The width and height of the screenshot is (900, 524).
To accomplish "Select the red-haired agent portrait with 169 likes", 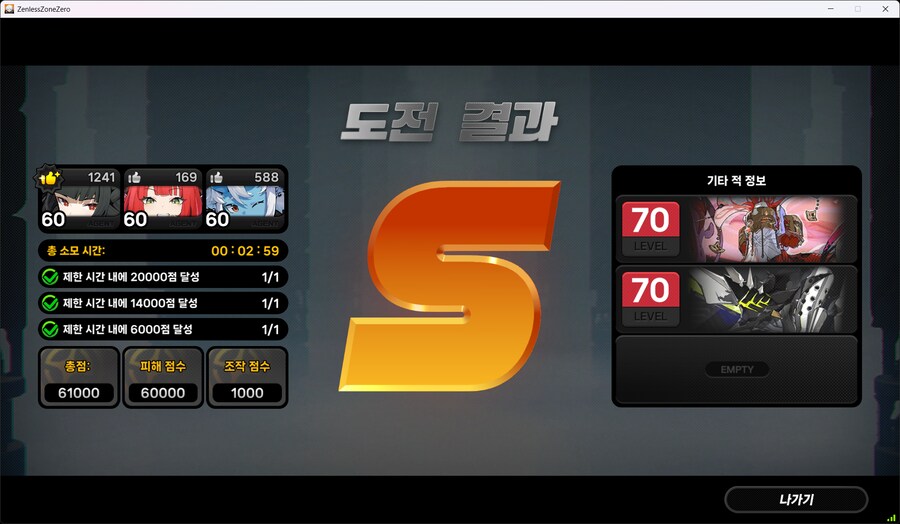I will click(163, 199).
